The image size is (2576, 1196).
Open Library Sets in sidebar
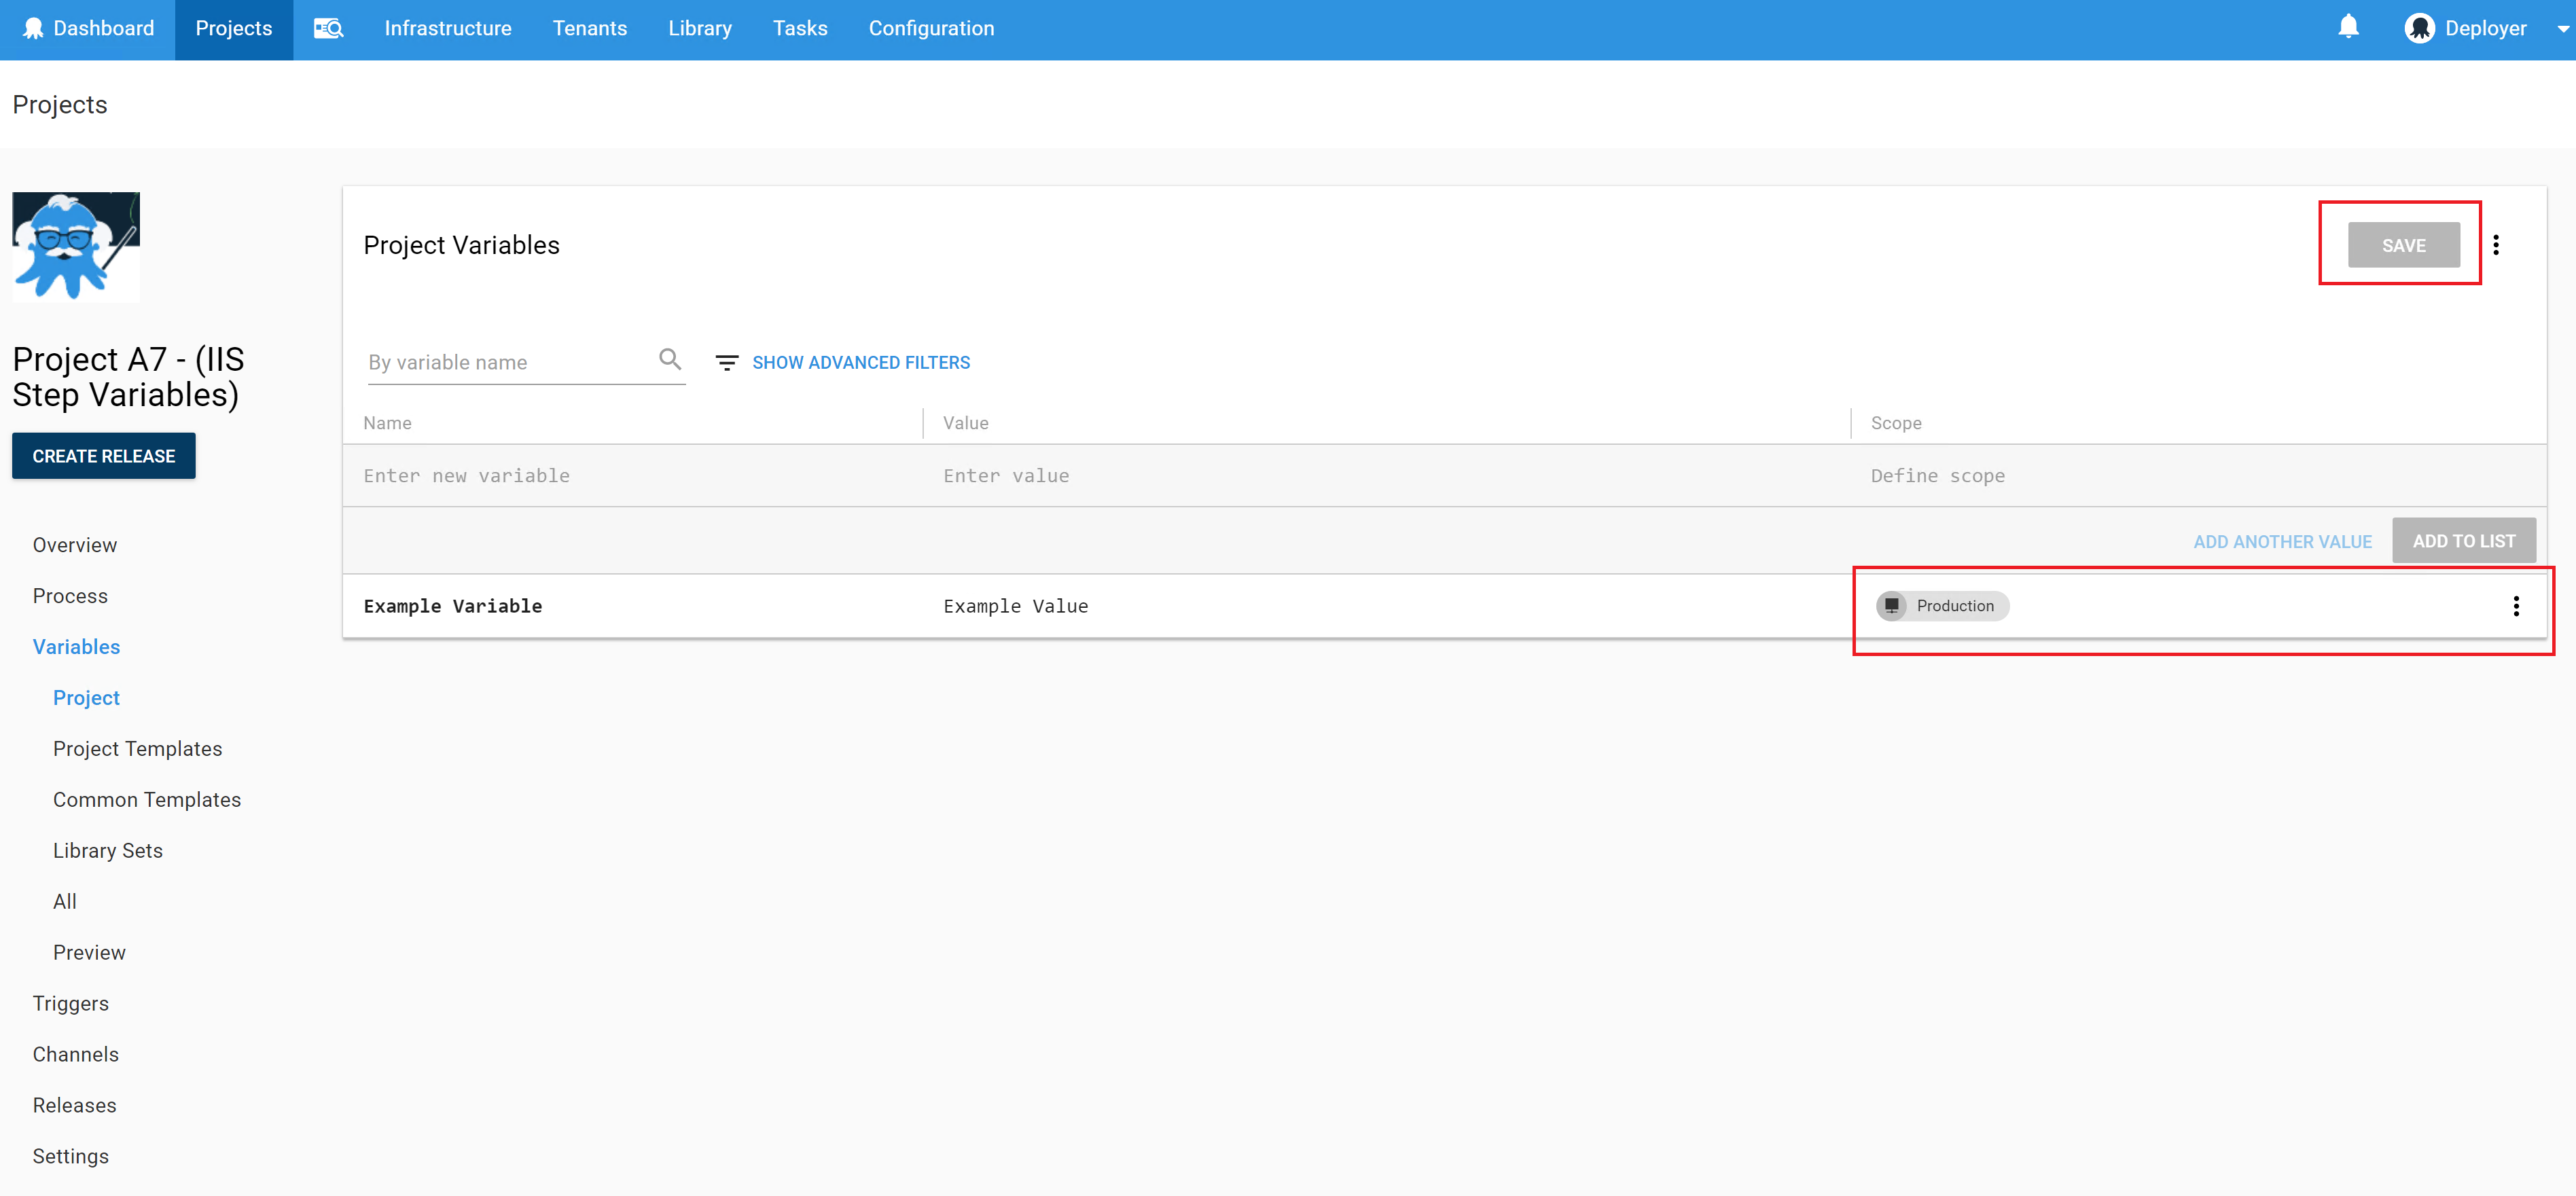tap(108, 851)
